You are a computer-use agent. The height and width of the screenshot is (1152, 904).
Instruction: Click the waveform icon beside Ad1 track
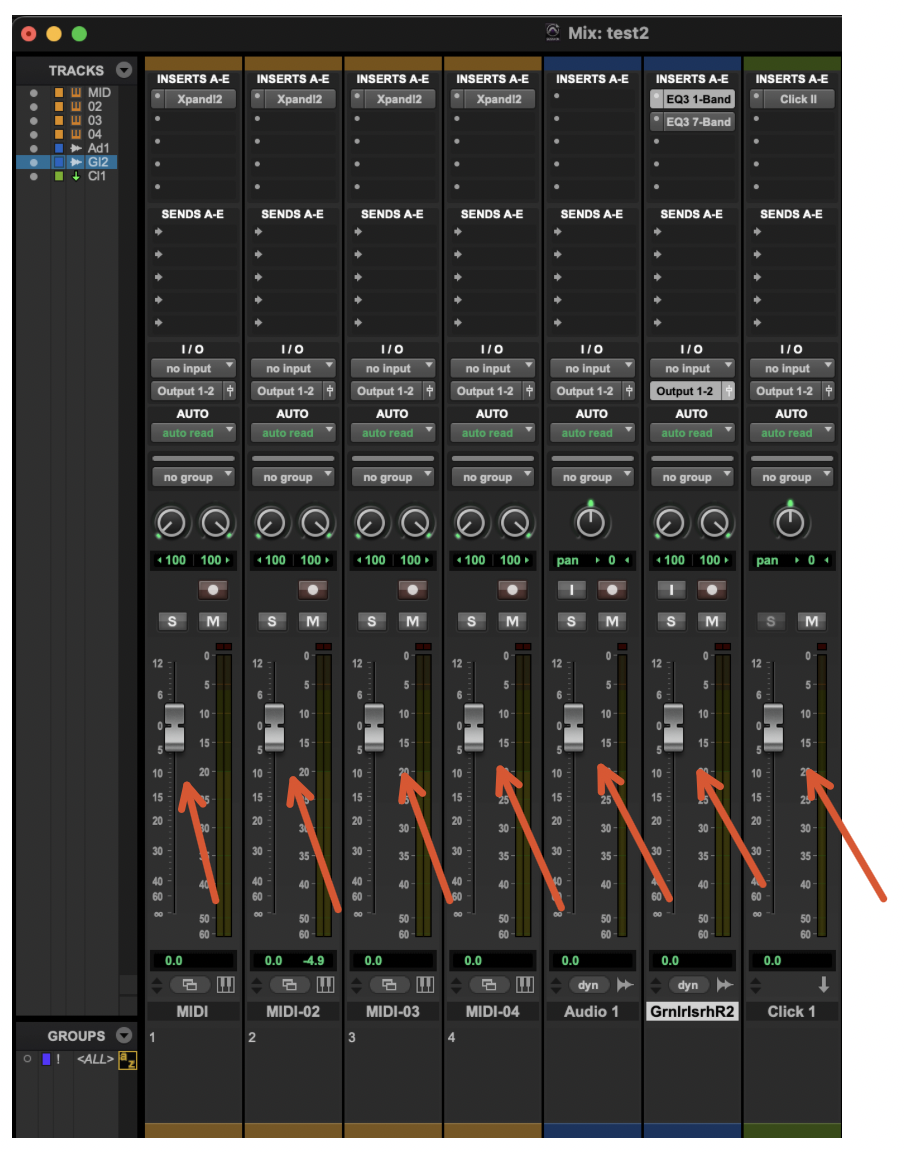coord(75,148)
